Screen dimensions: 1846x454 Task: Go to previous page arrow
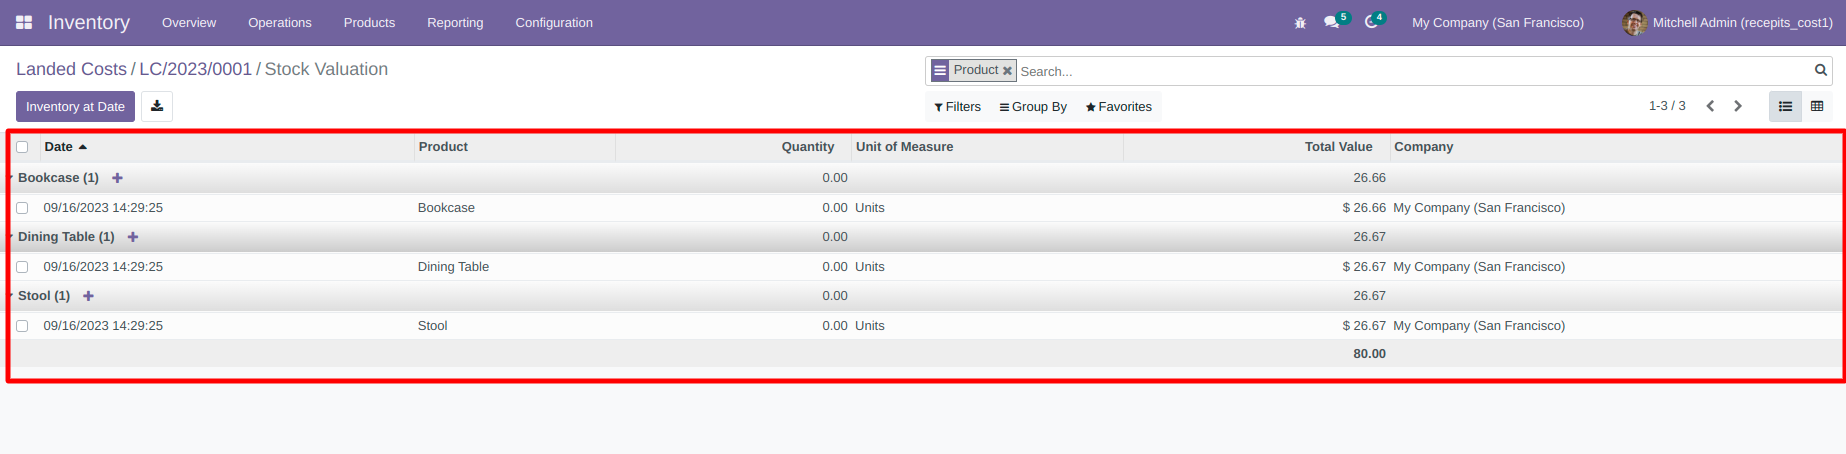(1710, 106)
